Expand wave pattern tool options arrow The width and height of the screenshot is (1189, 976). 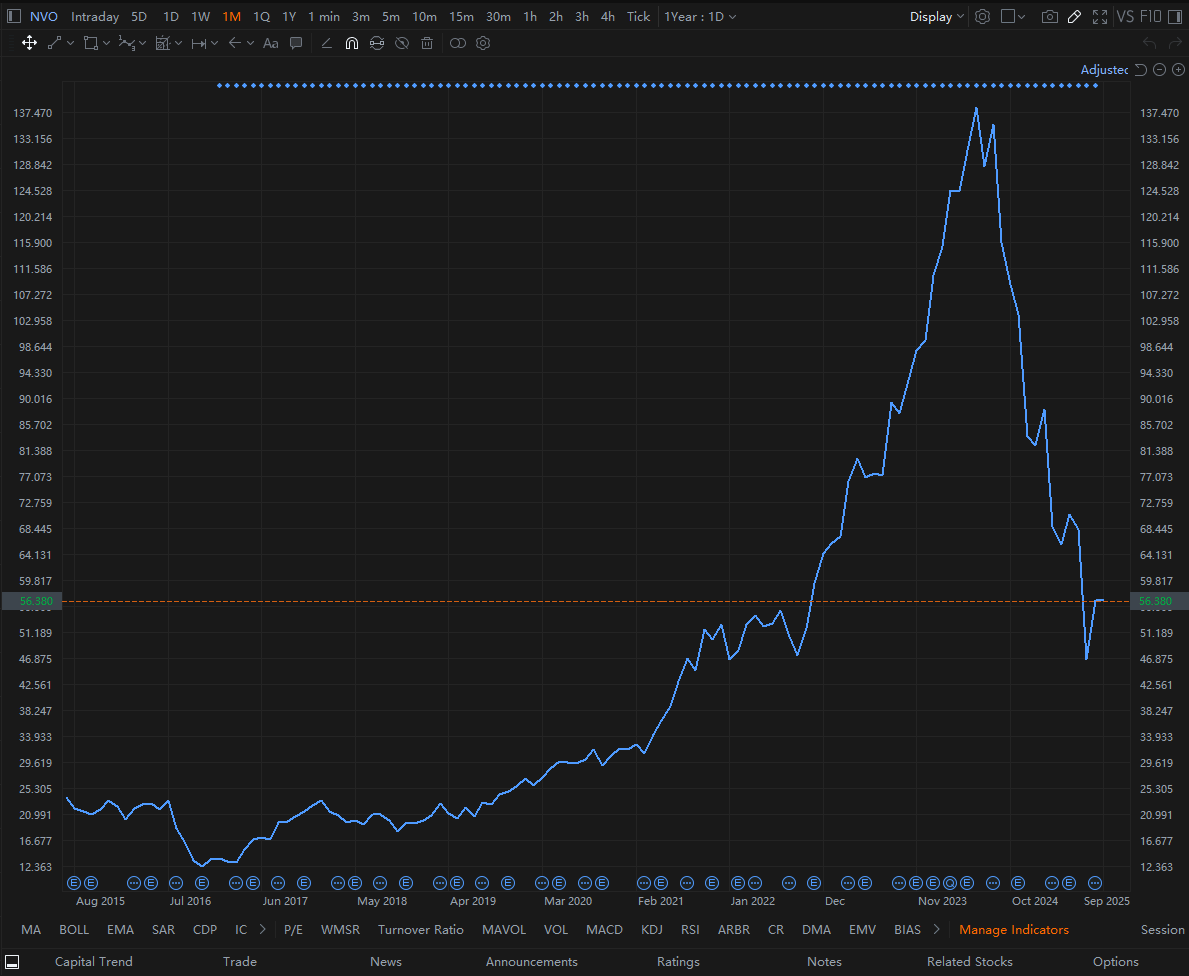(143, 43)
